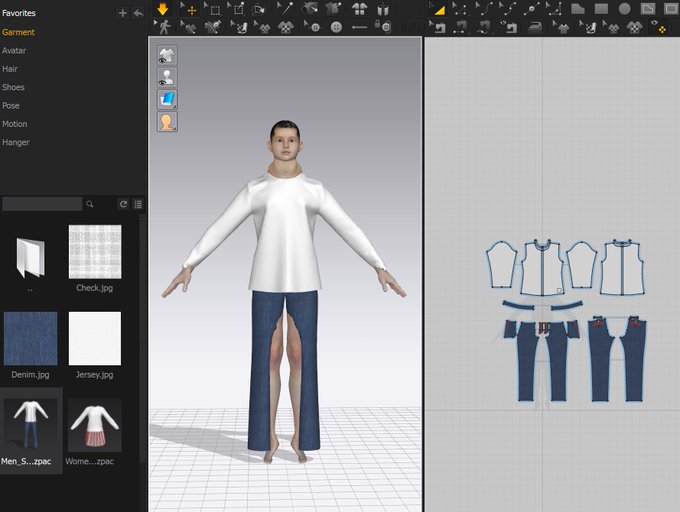Focus the library search field

[x=42, y=204]
